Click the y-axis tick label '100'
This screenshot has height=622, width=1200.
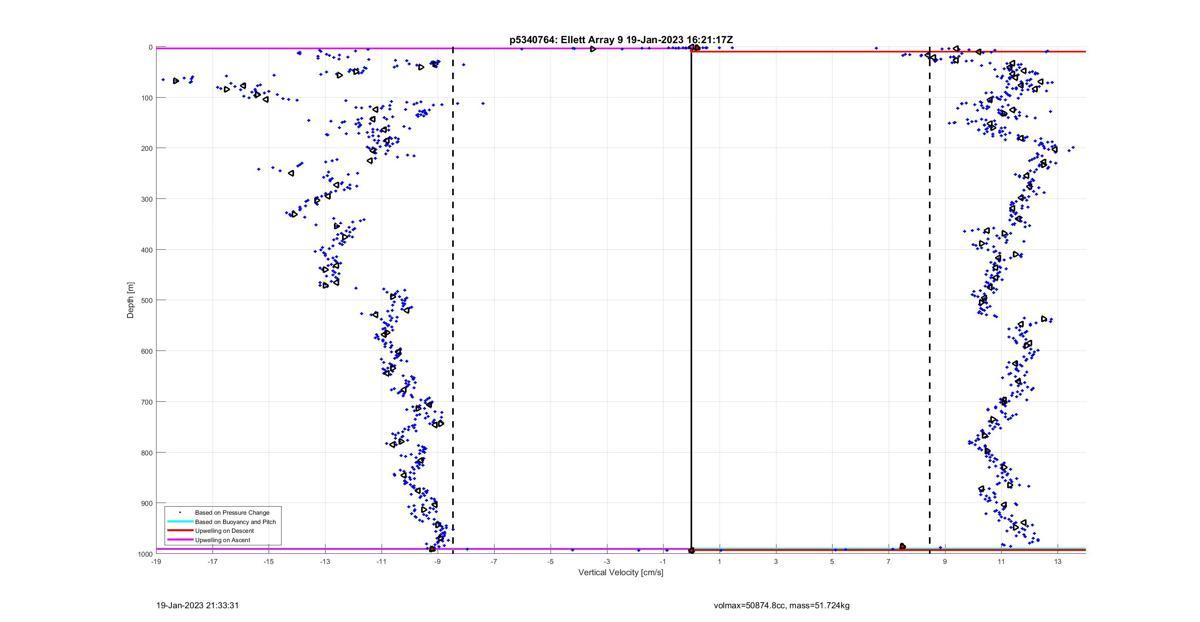coord(146,98)
